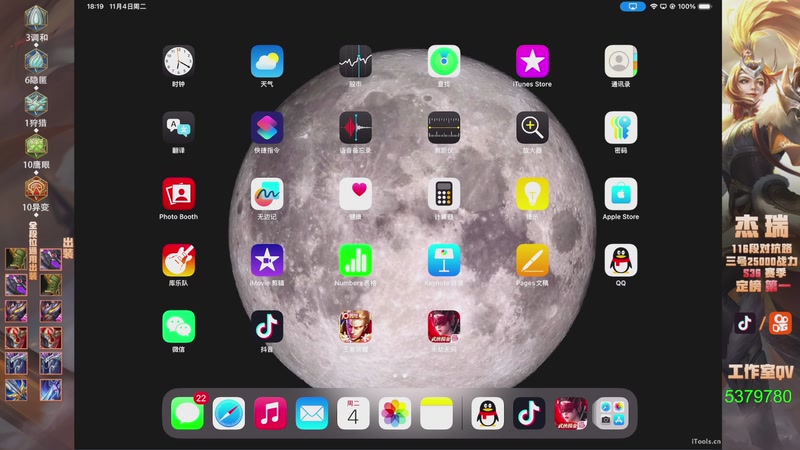Open Messages in the dock with 22 badge
This screenshot has width=800, height=450.
pyautogui.click(x=187, y=413)
